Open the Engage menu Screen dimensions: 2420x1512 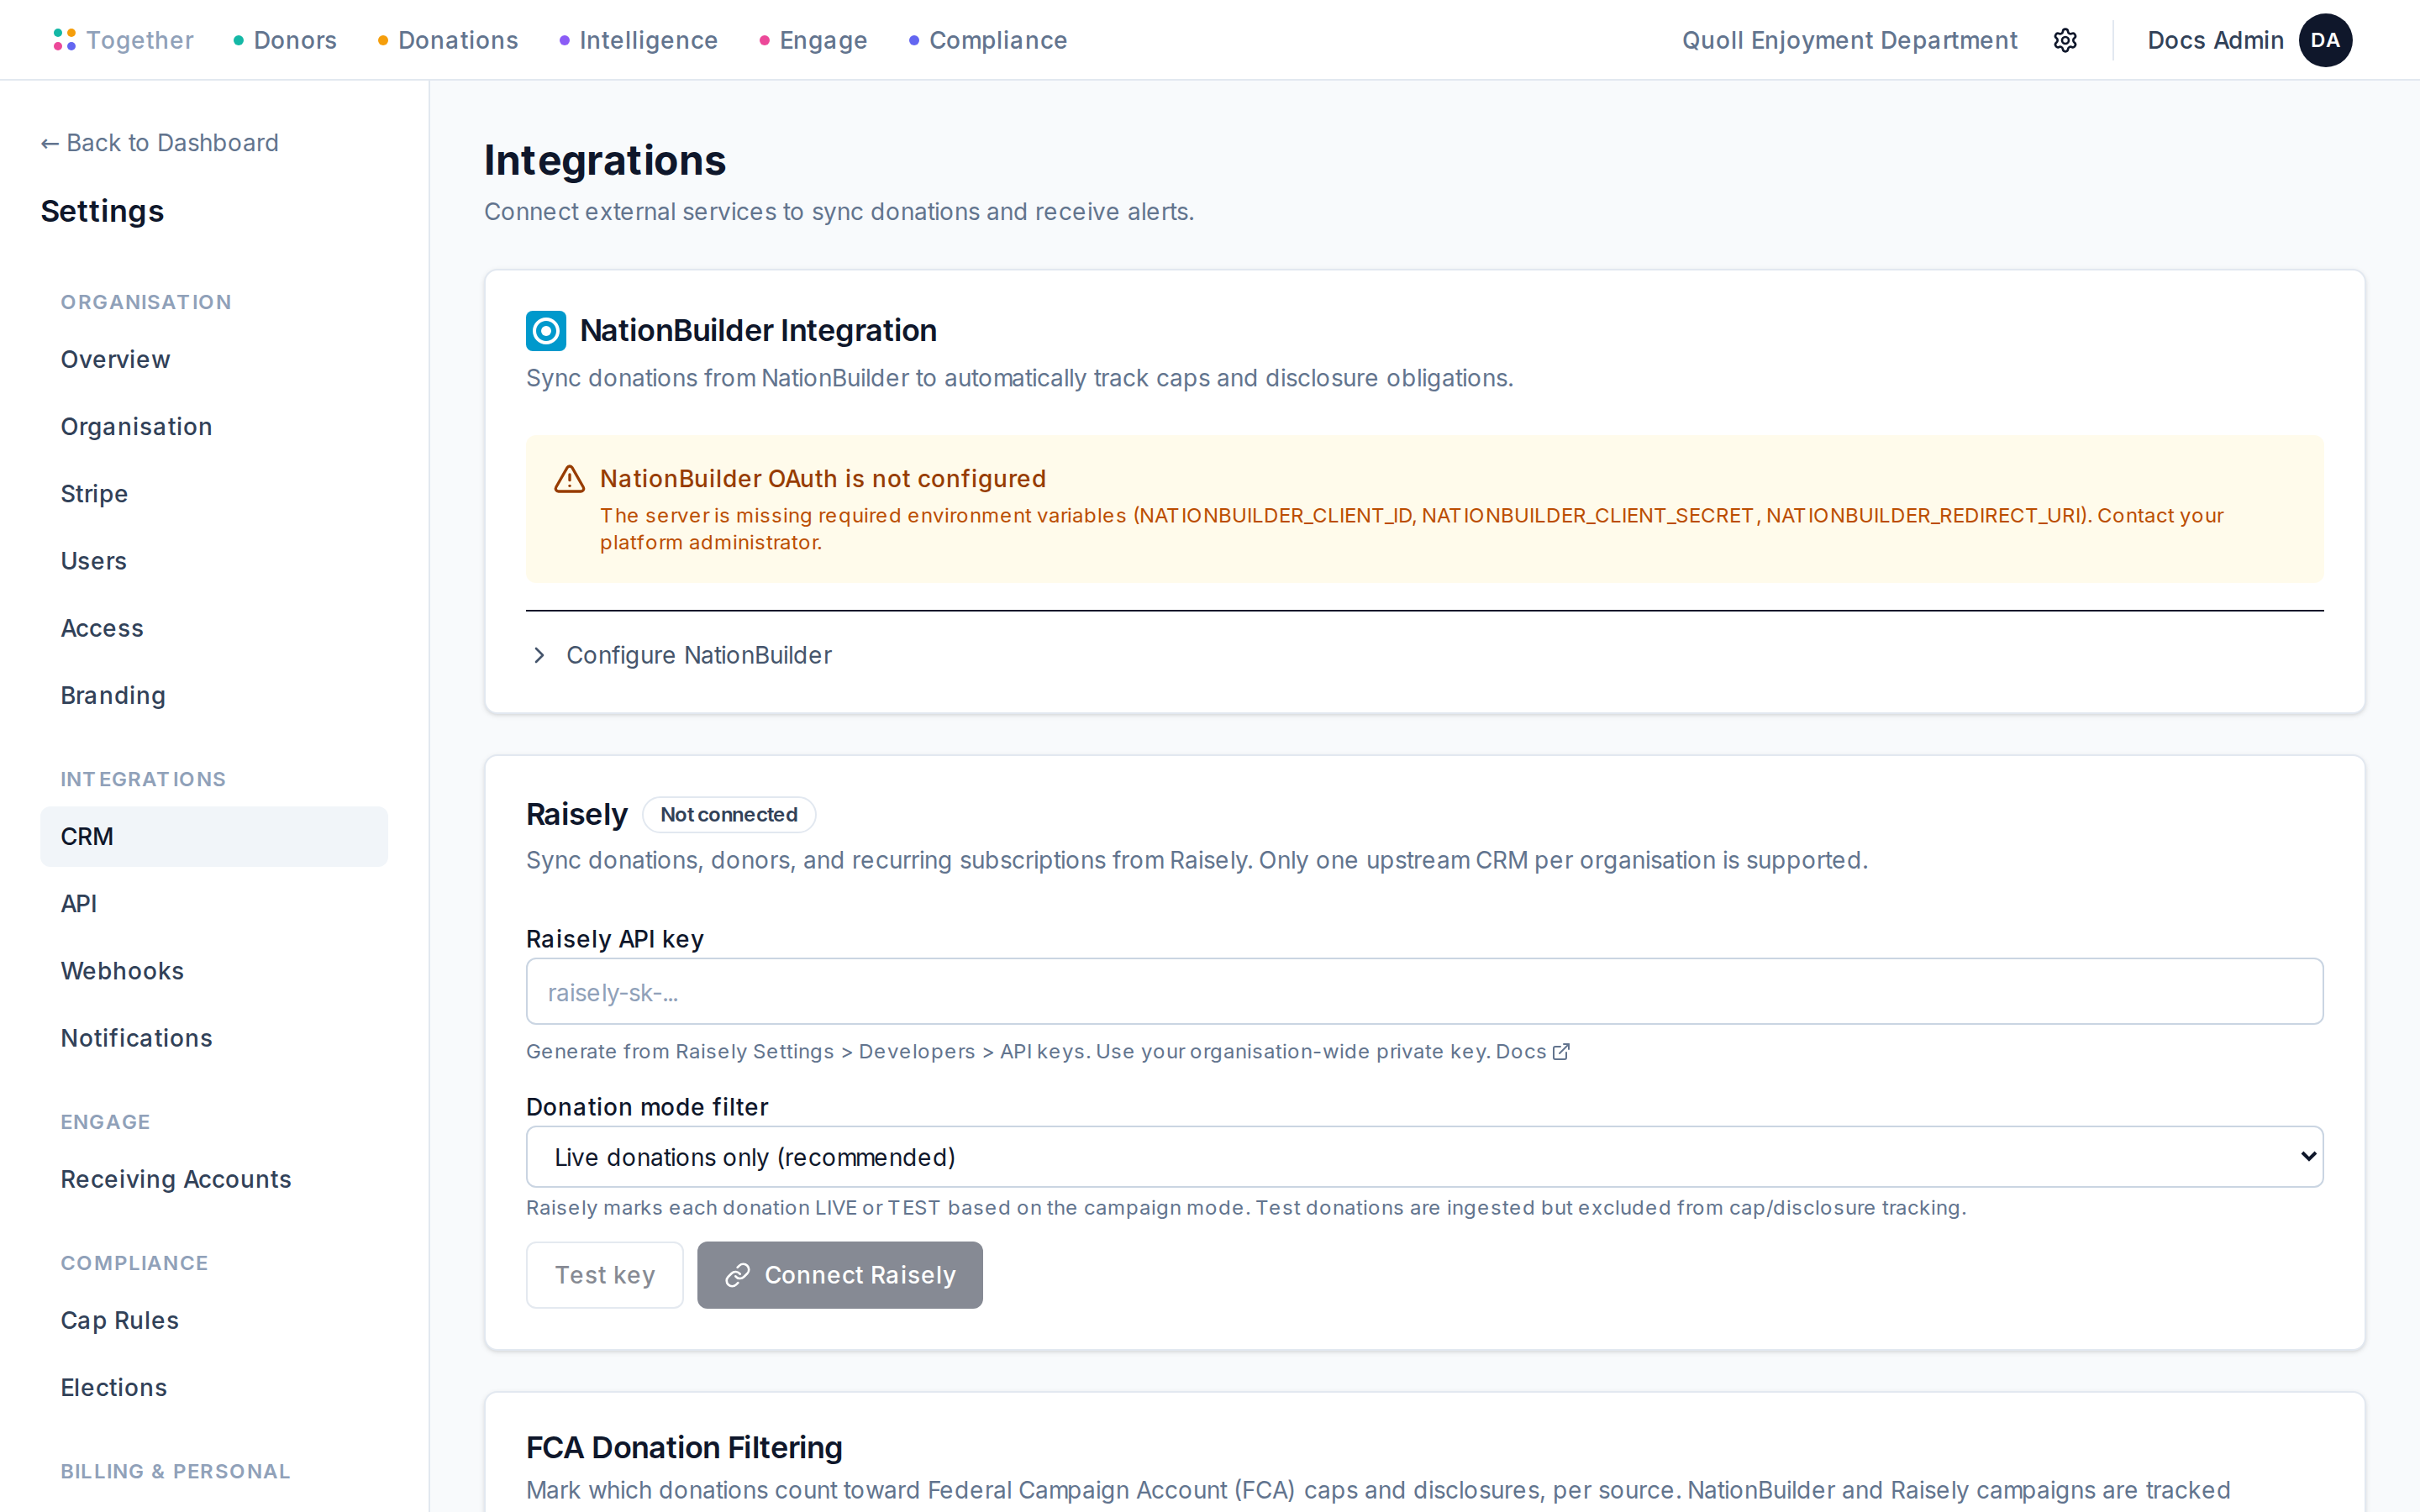pos(813,40)
